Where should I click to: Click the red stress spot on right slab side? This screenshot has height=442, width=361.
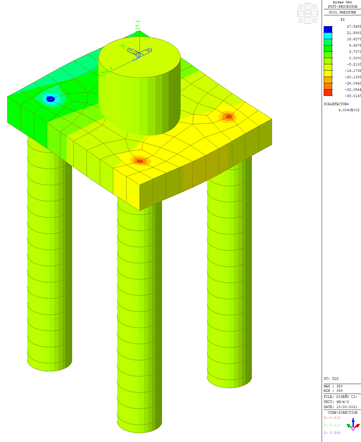[x=228, y=117]
